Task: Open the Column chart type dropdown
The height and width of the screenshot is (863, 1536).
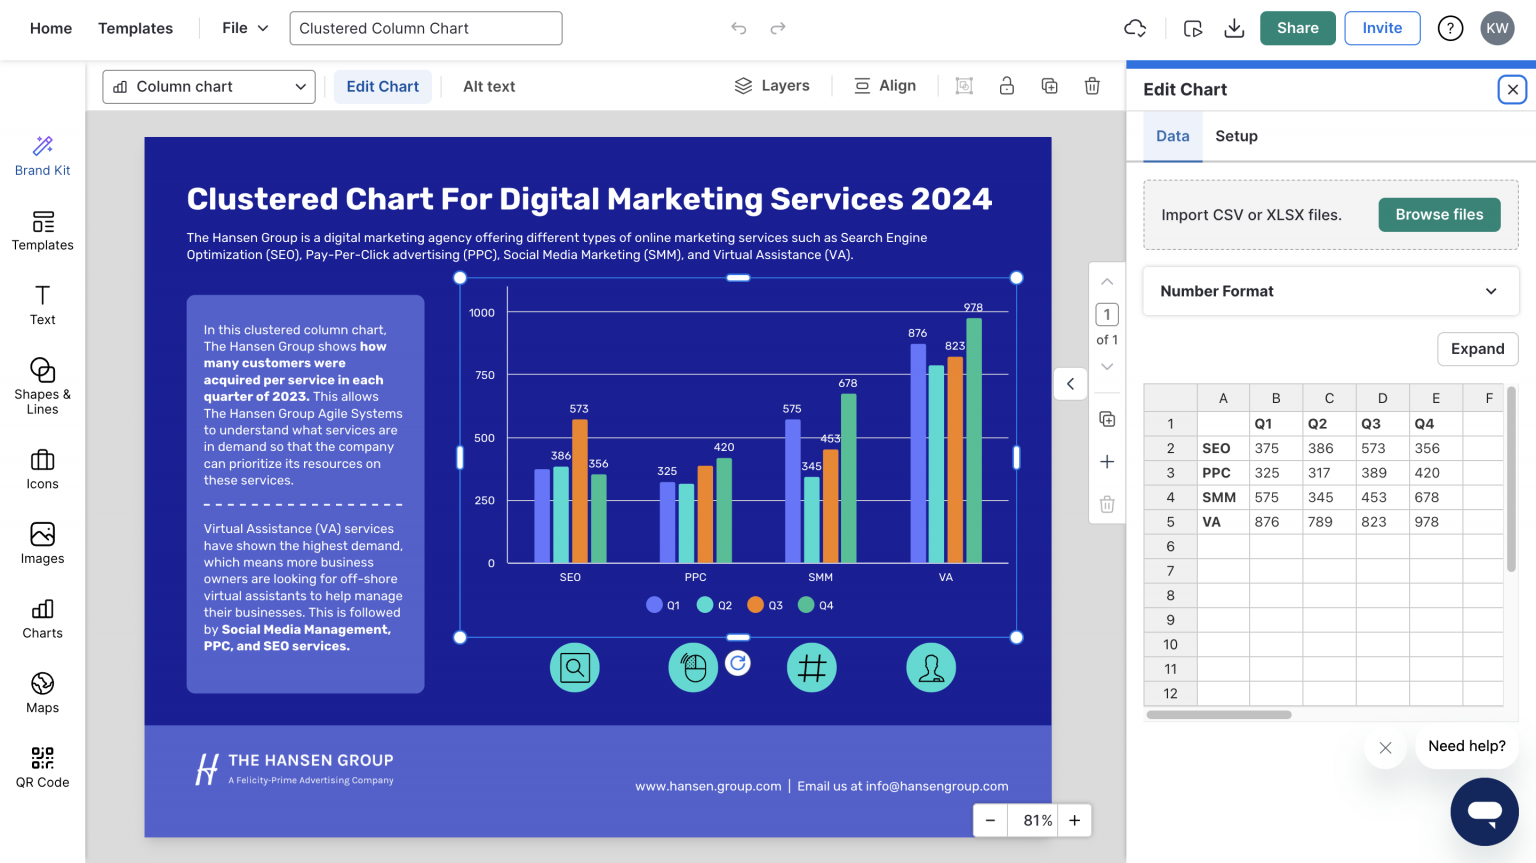Action: pyautogui.click(x=208, y=87)
